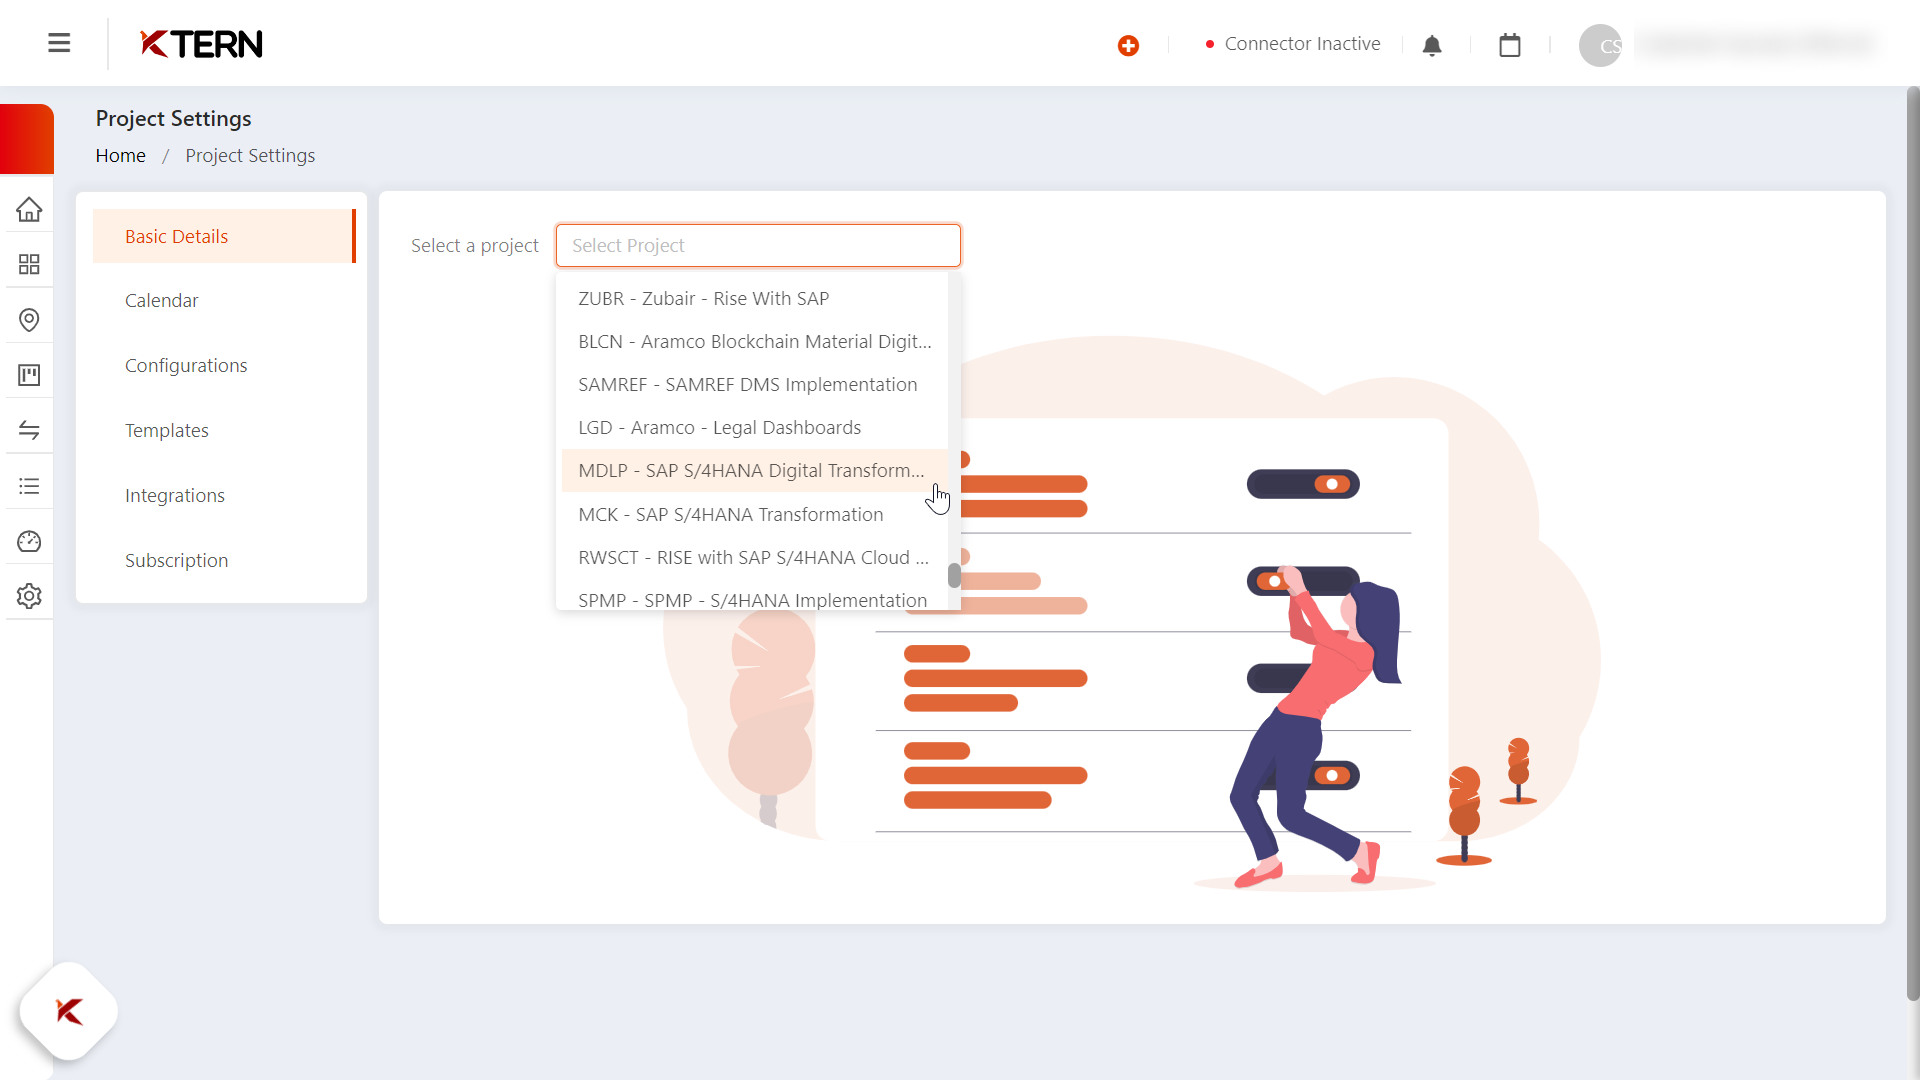Choose SAMREF DMS Implementation project
Screen dimensions: 1920x1080
(754, 384)
